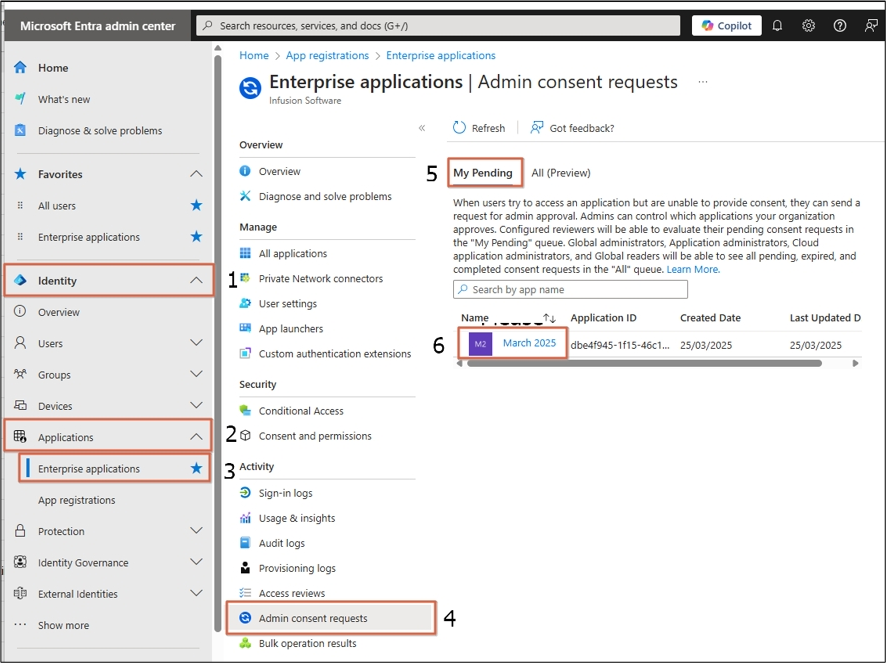Expand the Protection section chevron

click(x=196, y=531)
